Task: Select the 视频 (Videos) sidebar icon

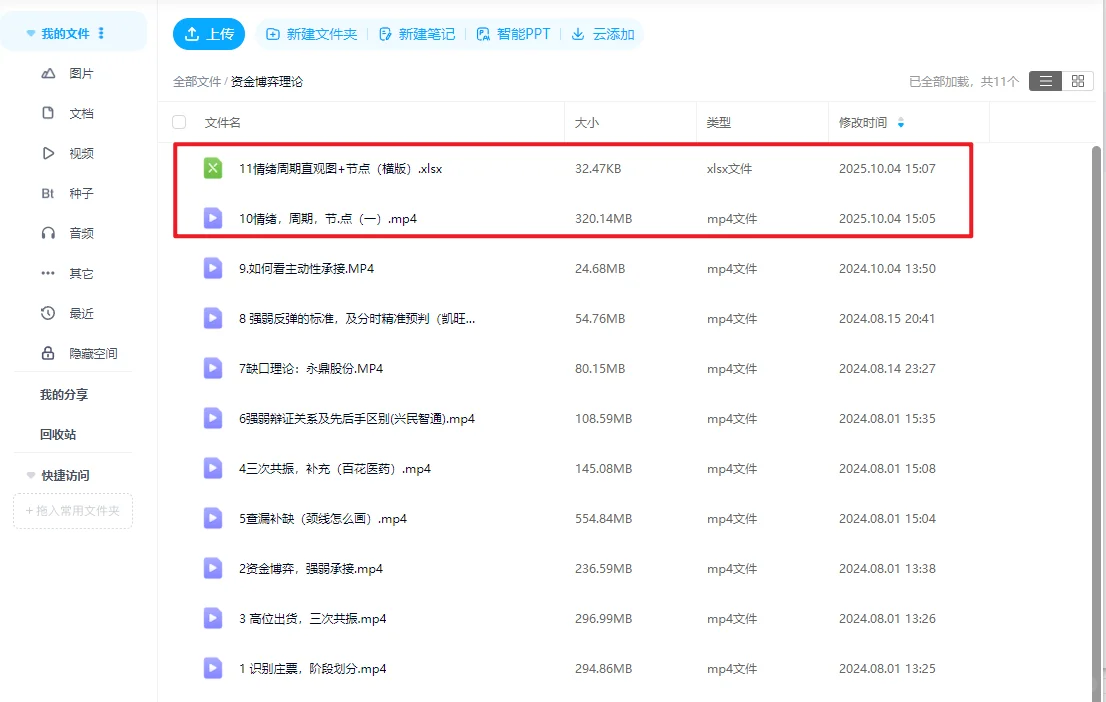Action: tap(49, 153)
